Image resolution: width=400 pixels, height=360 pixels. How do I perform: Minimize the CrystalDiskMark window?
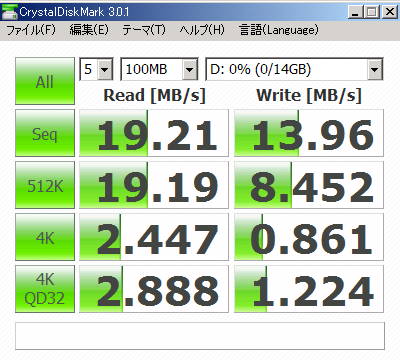pyautogui.click(x=355, y=12)
